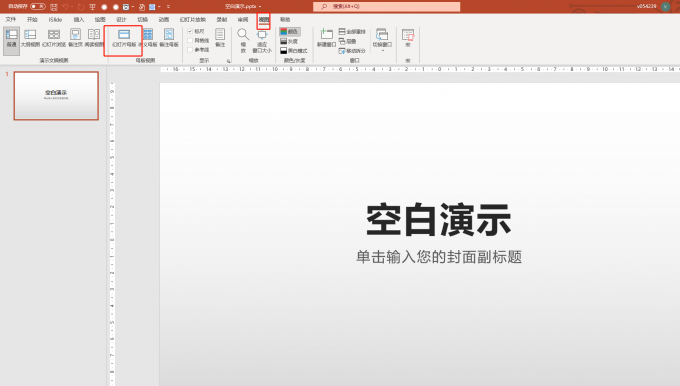Open Notes Page (备注页) view
This screenshot has height=386, width=680.
75,38
